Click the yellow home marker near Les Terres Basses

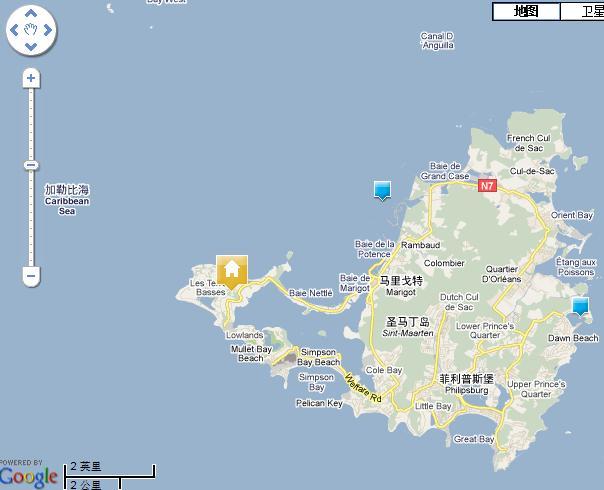[231, 270]
